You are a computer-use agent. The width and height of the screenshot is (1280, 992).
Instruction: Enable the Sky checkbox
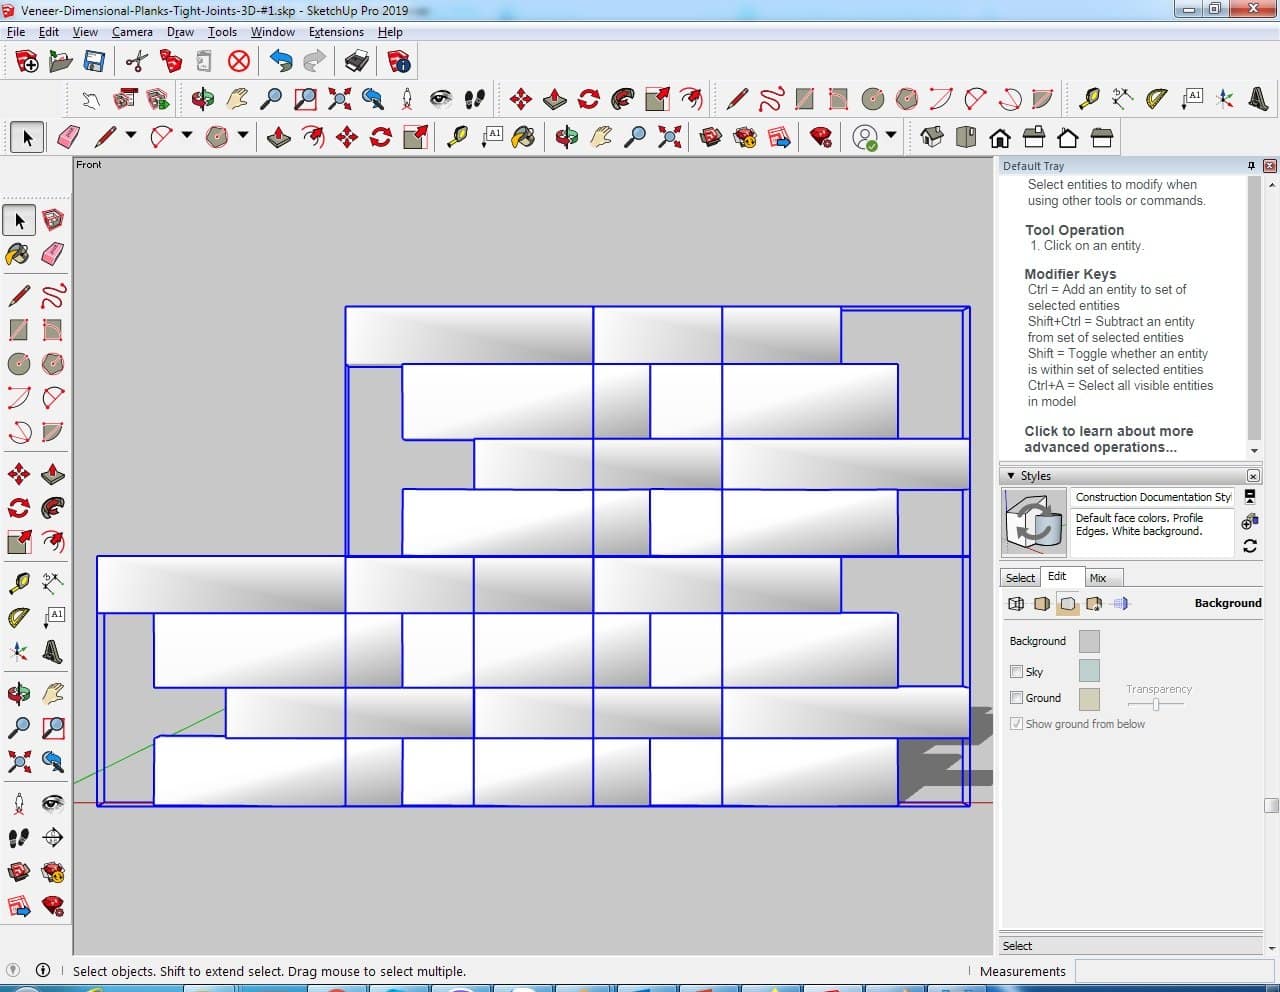[1017, 672]
